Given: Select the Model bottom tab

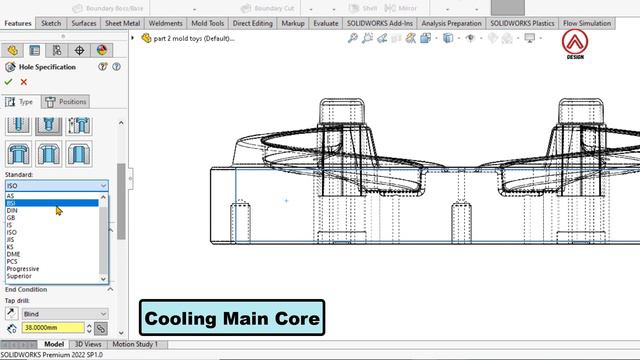Looking at the screenshot, I should tap(54, 344).
